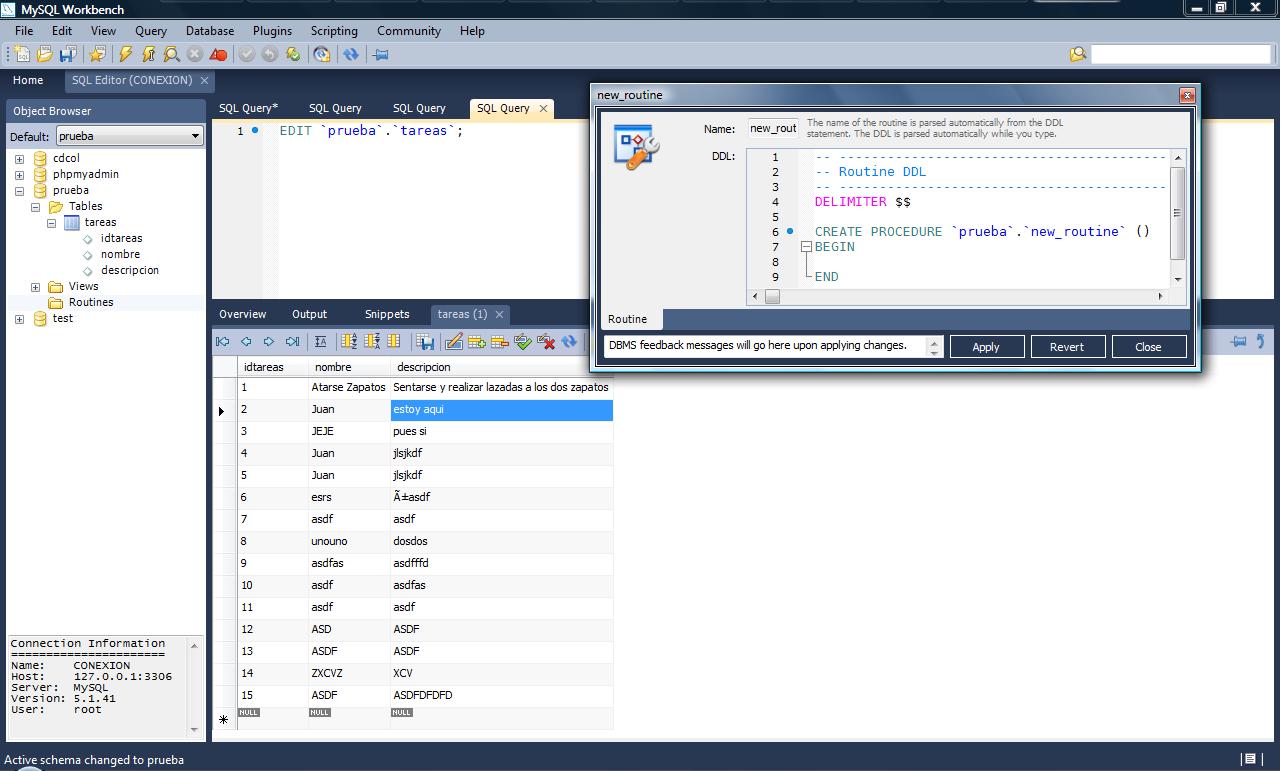Go to previous record in result grid

(246, 342)
